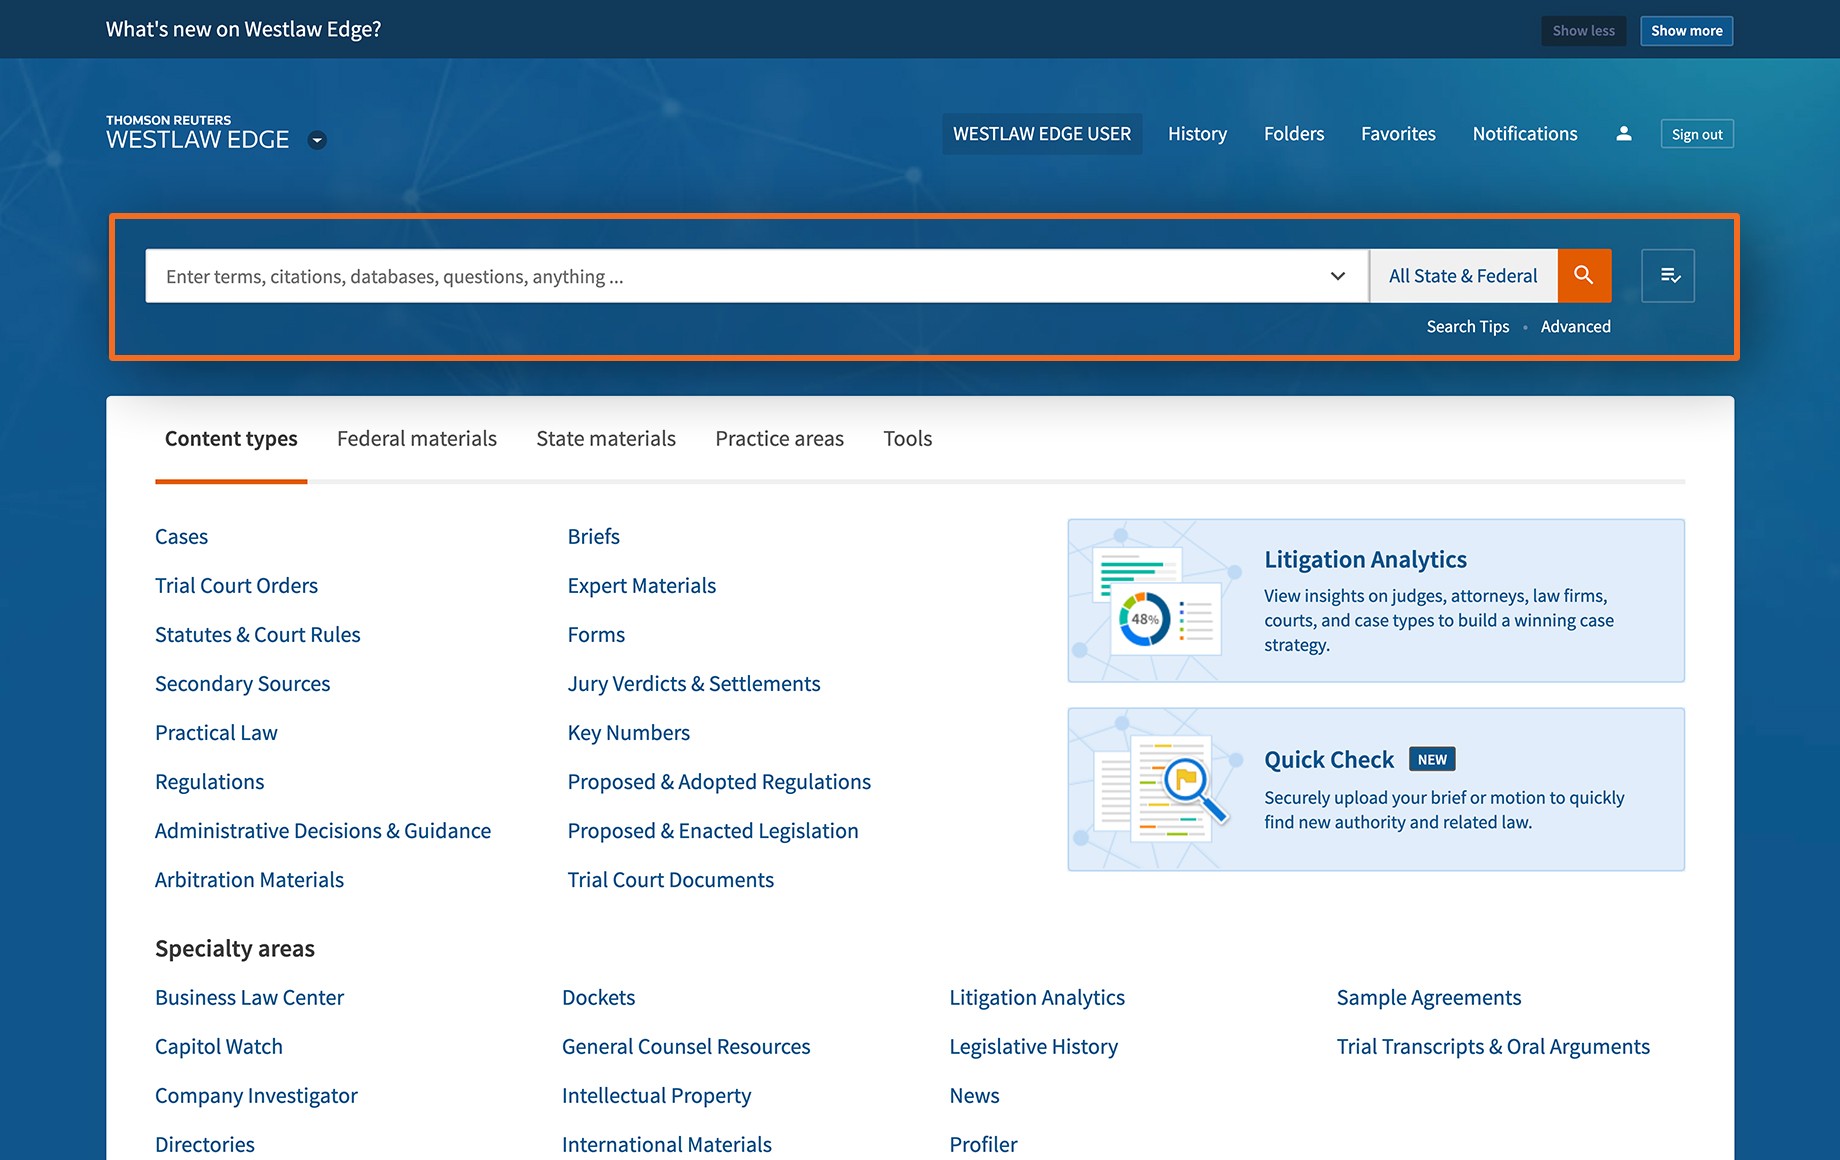Click the Litigation Analytics chart illustration
Image resolution: width=1840 pixels, height=1160 pixels.
[1156, 602]
